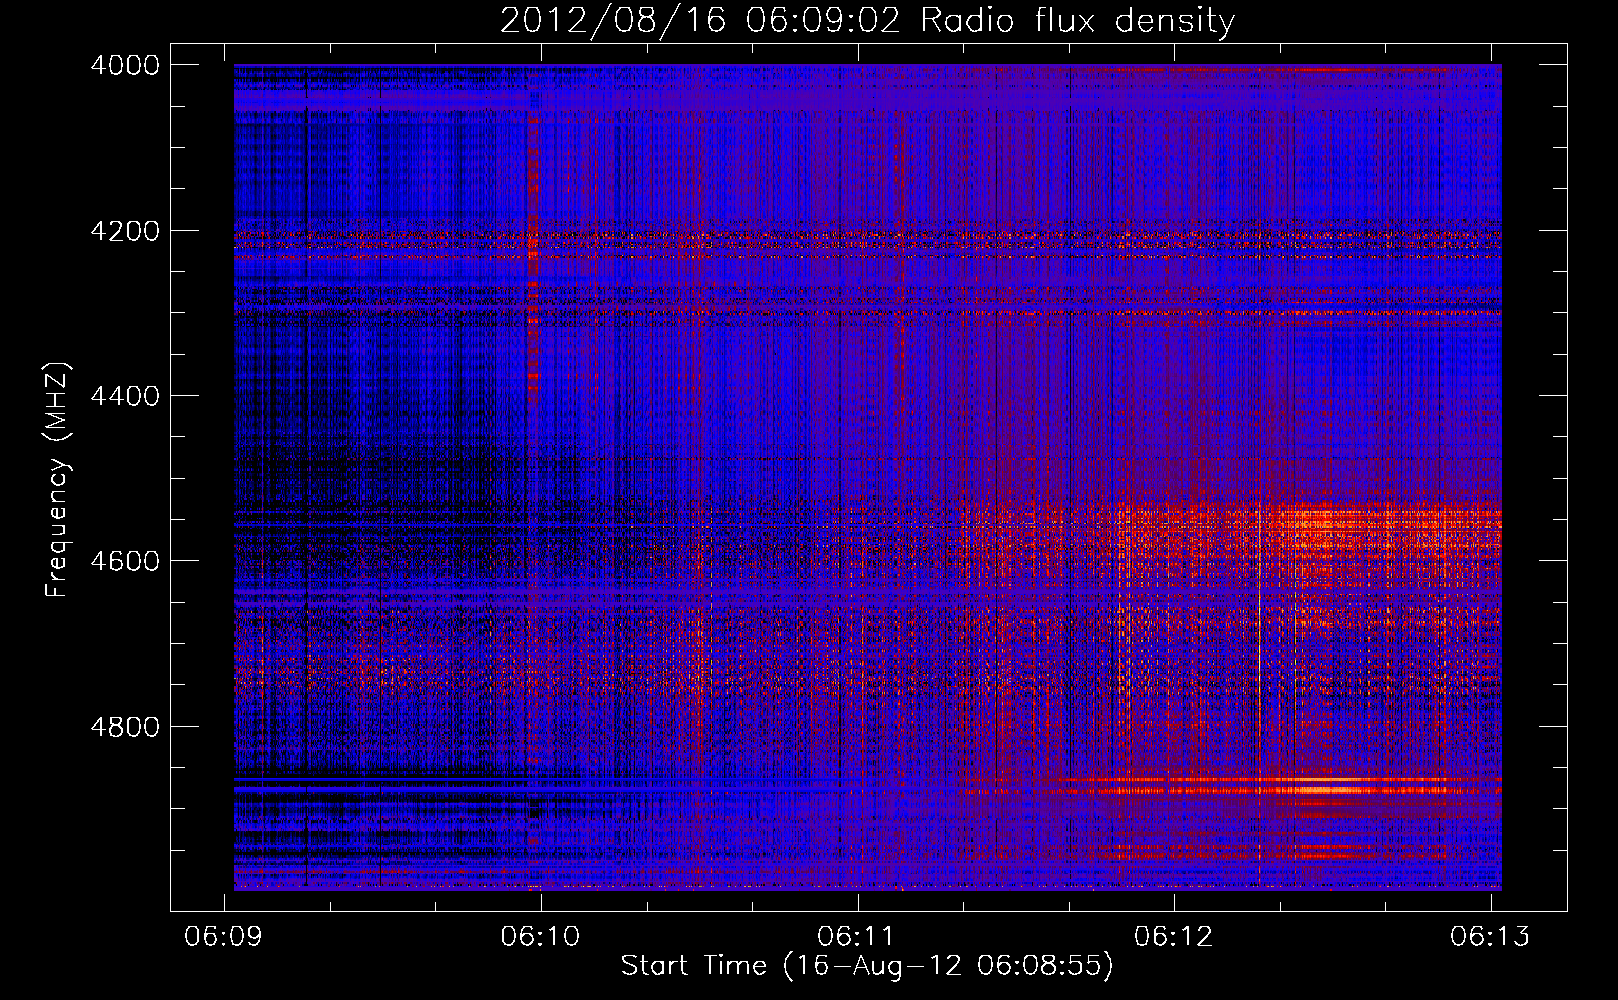Click the 4400 frequency axis label
The height and width of the screenshot is (1000, 1618).
(125, 396)
